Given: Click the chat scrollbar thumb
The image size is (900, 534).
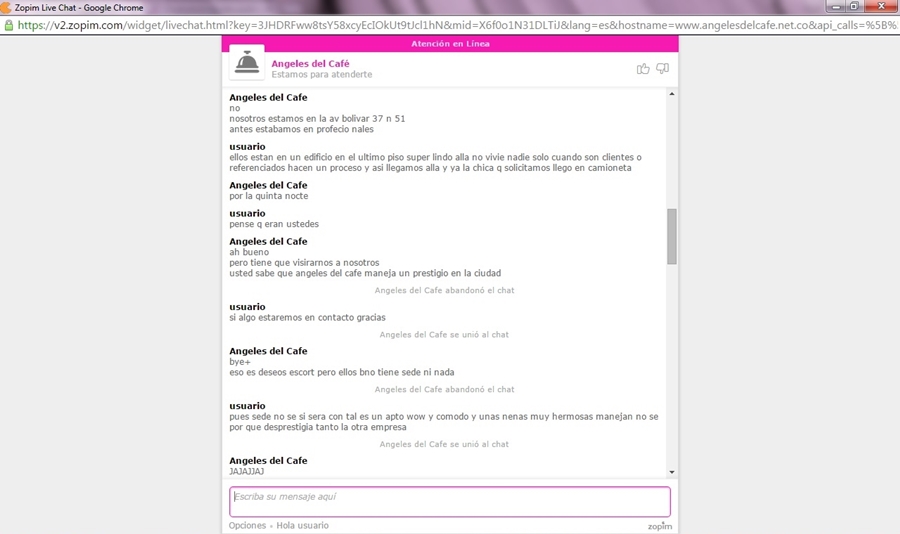Looking at the screenshot, I should [x=672, y=236].
